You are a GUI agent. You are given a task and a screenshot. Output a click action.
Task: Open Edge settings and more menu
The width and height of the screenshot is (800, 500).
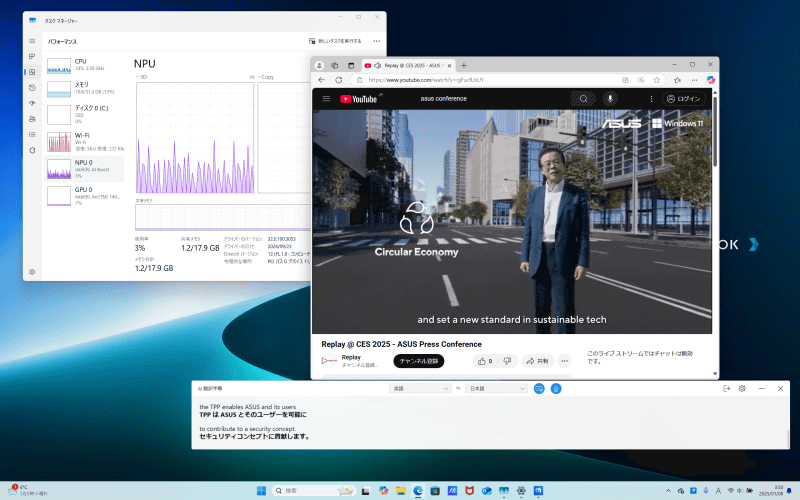694,80
